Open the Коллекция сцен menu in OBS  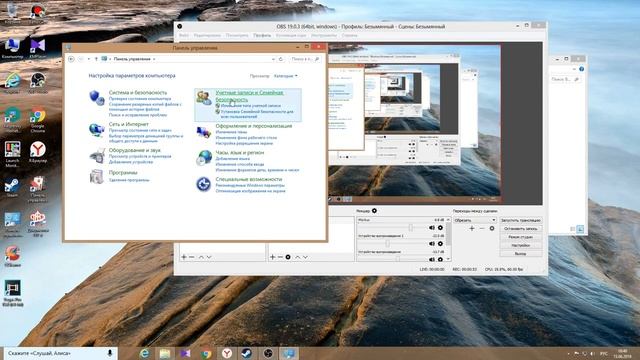click(291, 36)
